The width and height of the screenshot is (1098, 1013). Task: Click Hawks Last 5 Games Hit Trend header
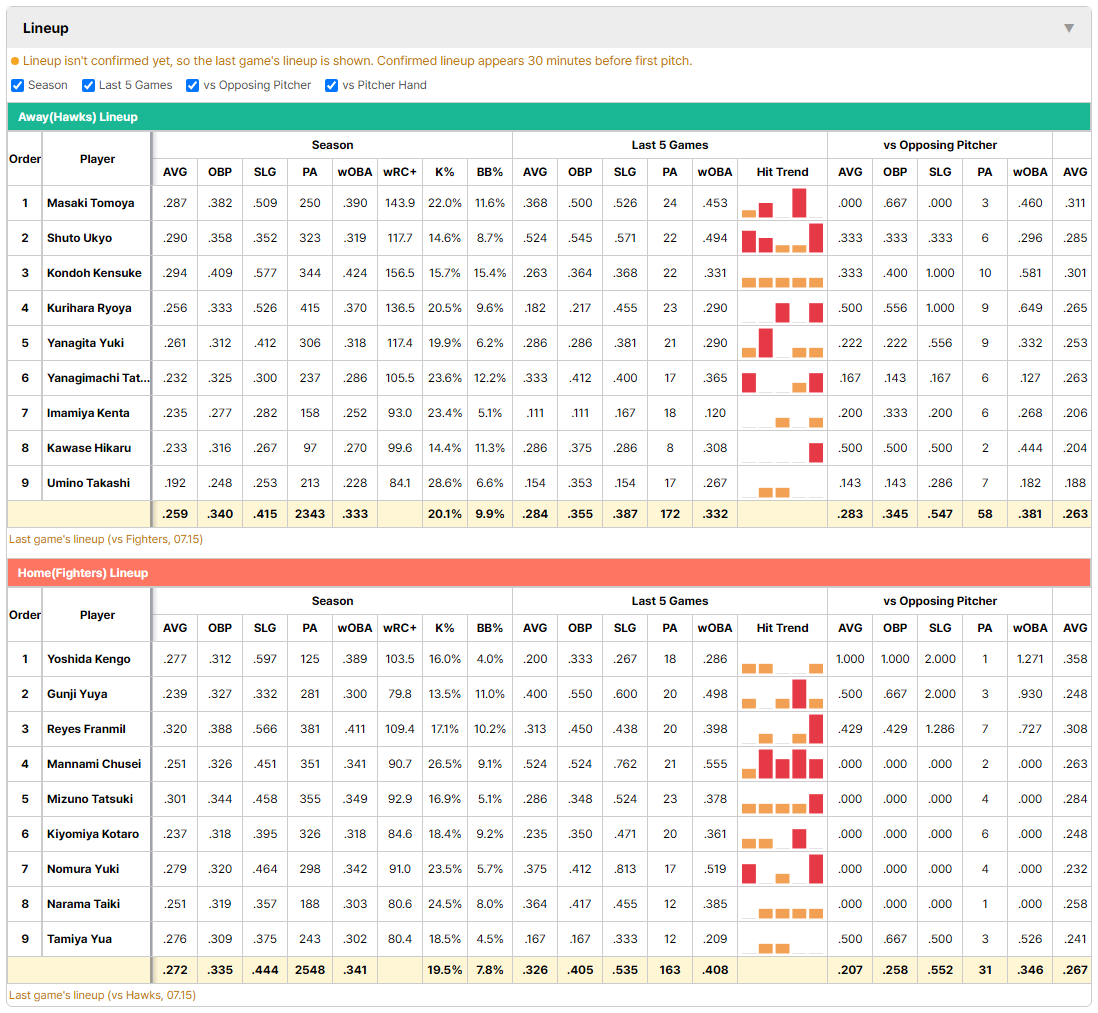click(782, 172)
